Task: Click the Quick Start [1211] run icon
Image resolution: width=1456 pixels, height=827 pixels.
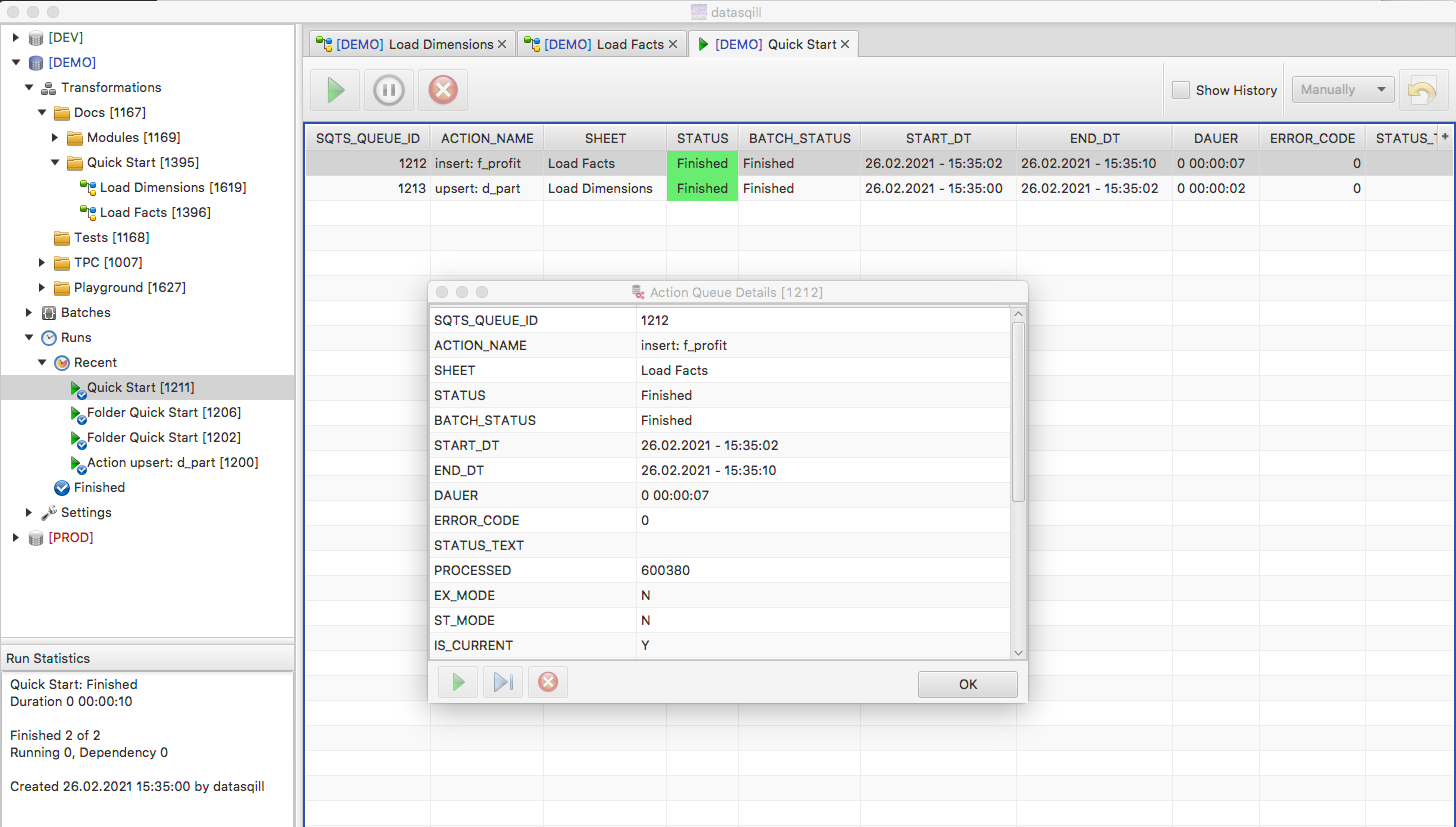Action: click(x=77, y=388)
